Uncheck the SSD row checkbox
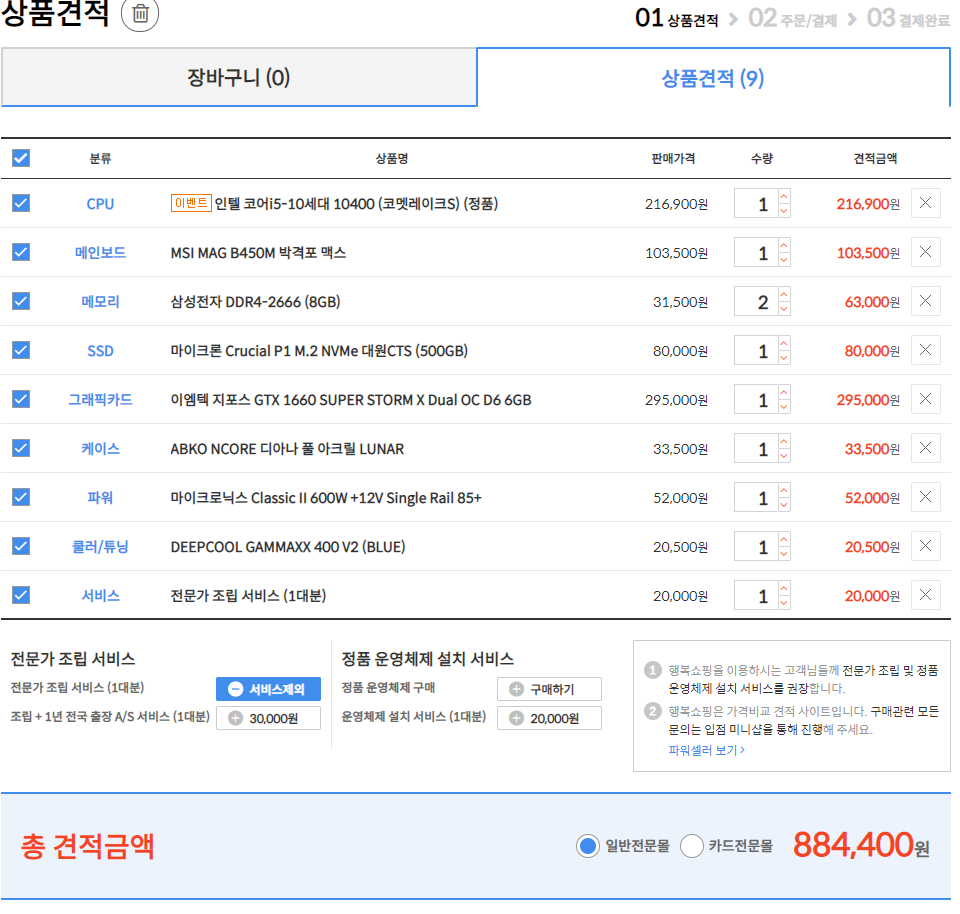Screen dimensions: 960x914 tap(21, 350)
